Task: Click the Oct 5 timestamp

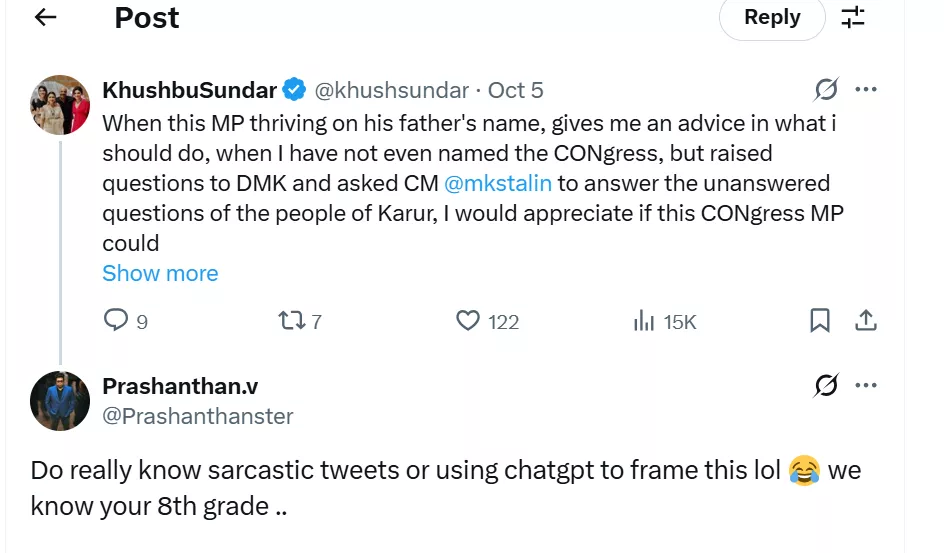Action: (x=515, y=90)
